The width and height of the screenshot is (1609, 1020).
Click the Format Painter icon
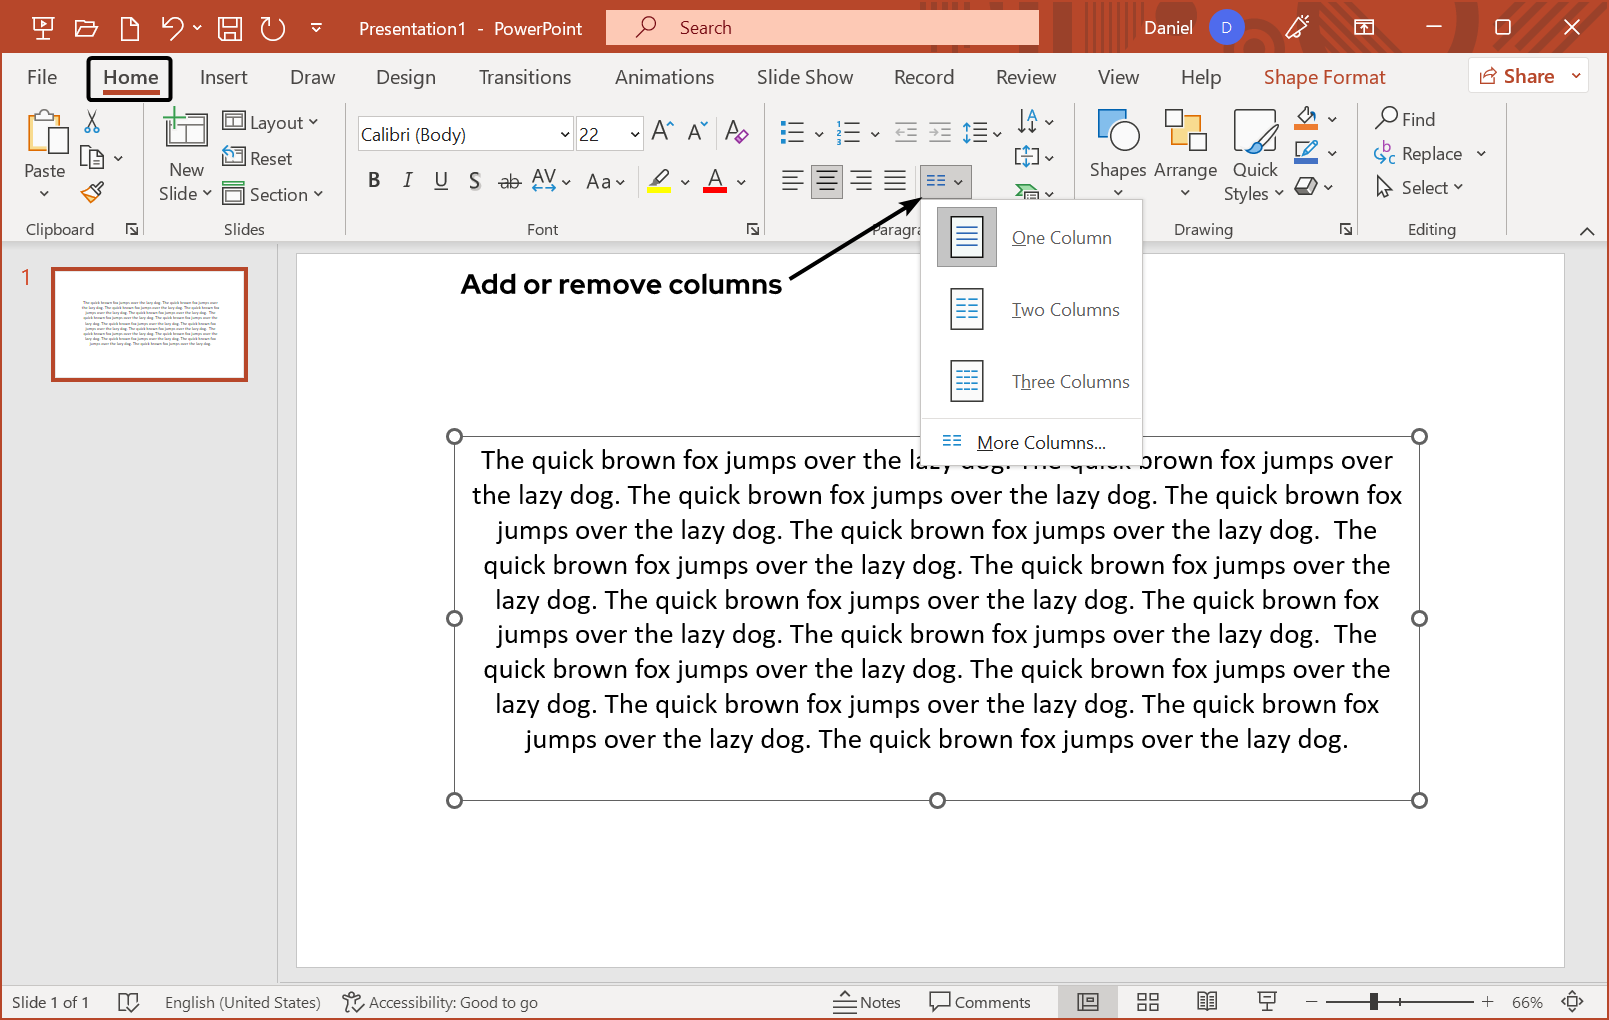(93, 192)
